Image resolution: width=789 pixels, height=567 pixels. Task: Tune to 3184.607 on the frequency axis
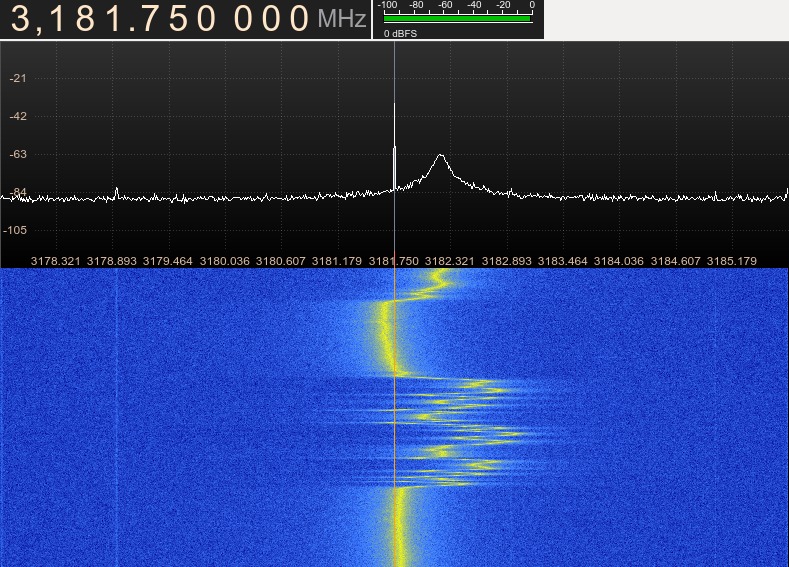point(675,261)
